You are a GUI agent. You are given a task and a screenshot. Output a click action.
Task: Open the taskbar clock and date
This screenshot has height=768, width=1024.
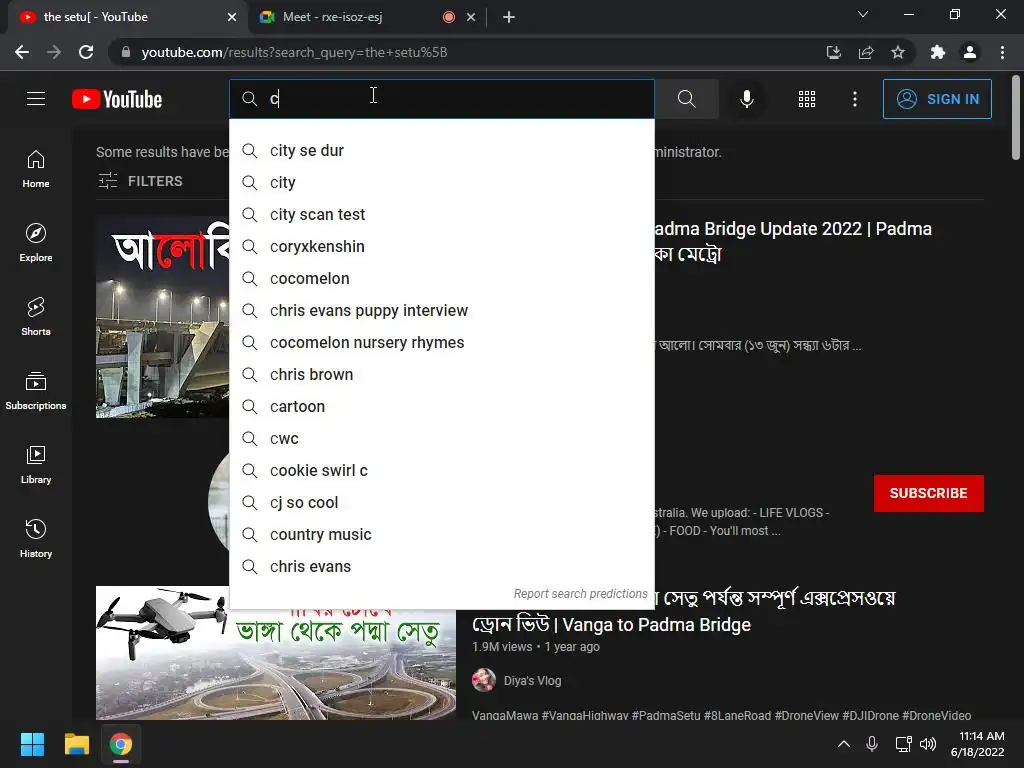978,744
